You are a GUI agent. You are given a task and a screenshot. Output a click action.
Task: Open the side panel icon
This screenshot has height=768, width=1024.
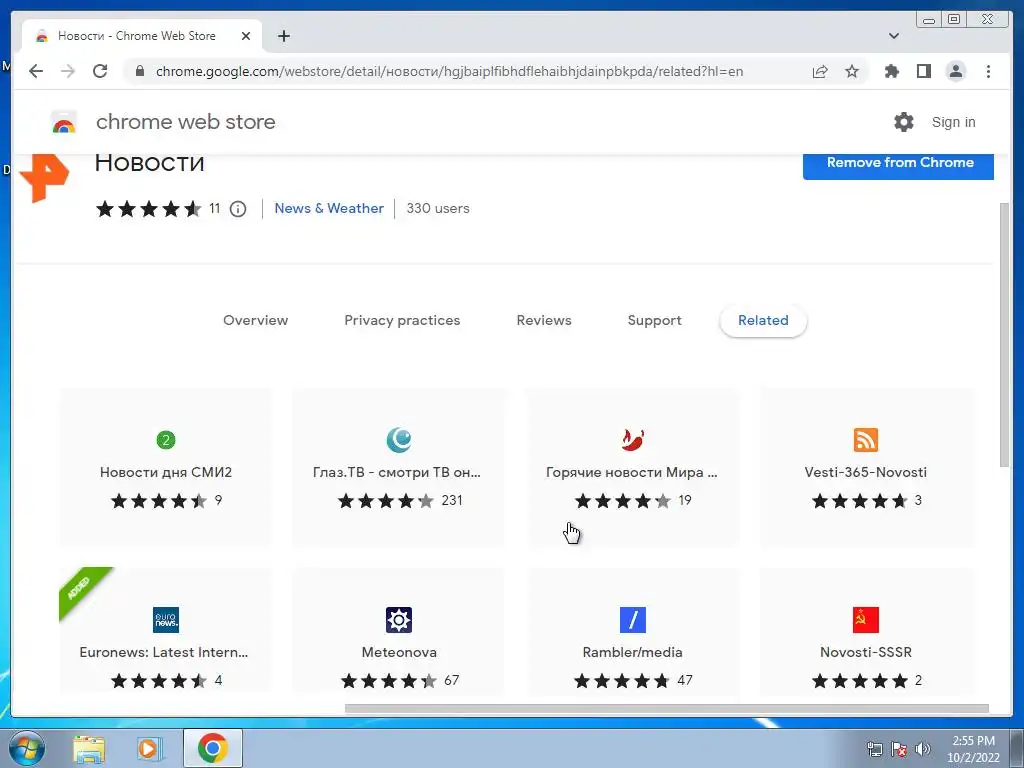[x=923, y=71]
